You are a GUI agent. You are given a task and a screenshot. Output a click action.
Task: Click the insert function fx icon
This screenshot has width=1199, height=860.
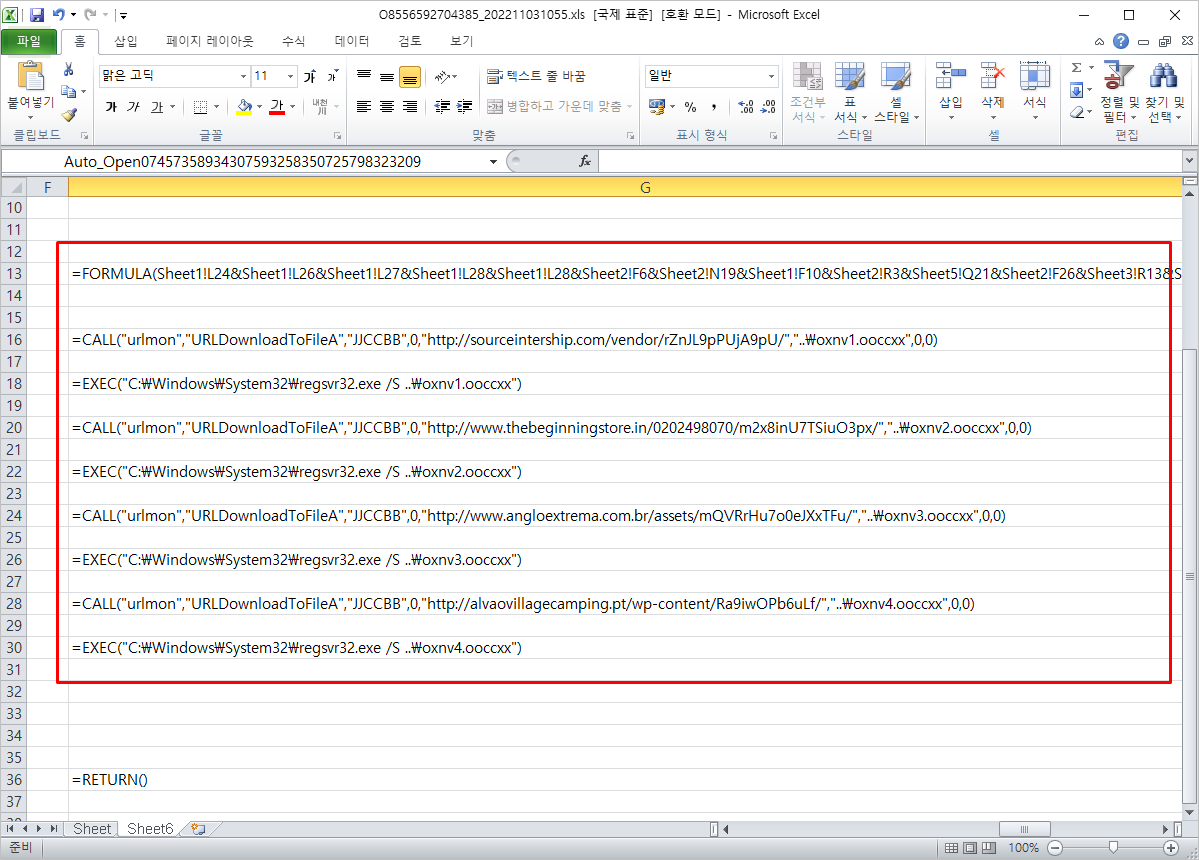click(x=585, y=161)
